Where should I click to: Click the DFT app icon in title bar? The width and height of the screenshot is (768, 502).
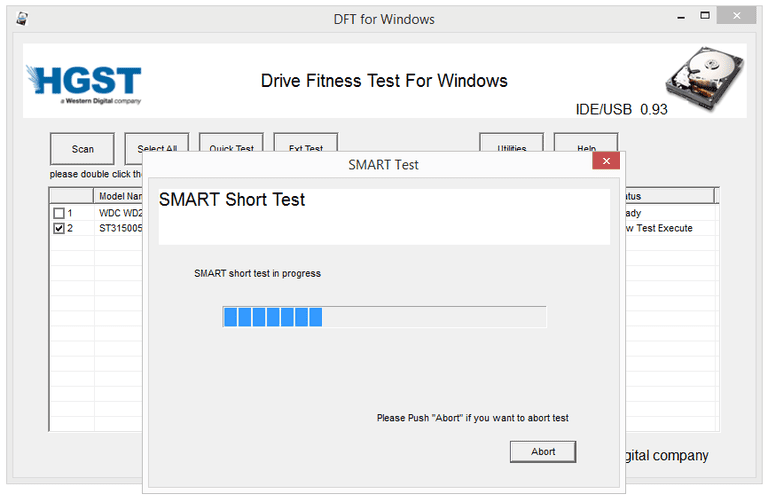[x=22, y=19]
